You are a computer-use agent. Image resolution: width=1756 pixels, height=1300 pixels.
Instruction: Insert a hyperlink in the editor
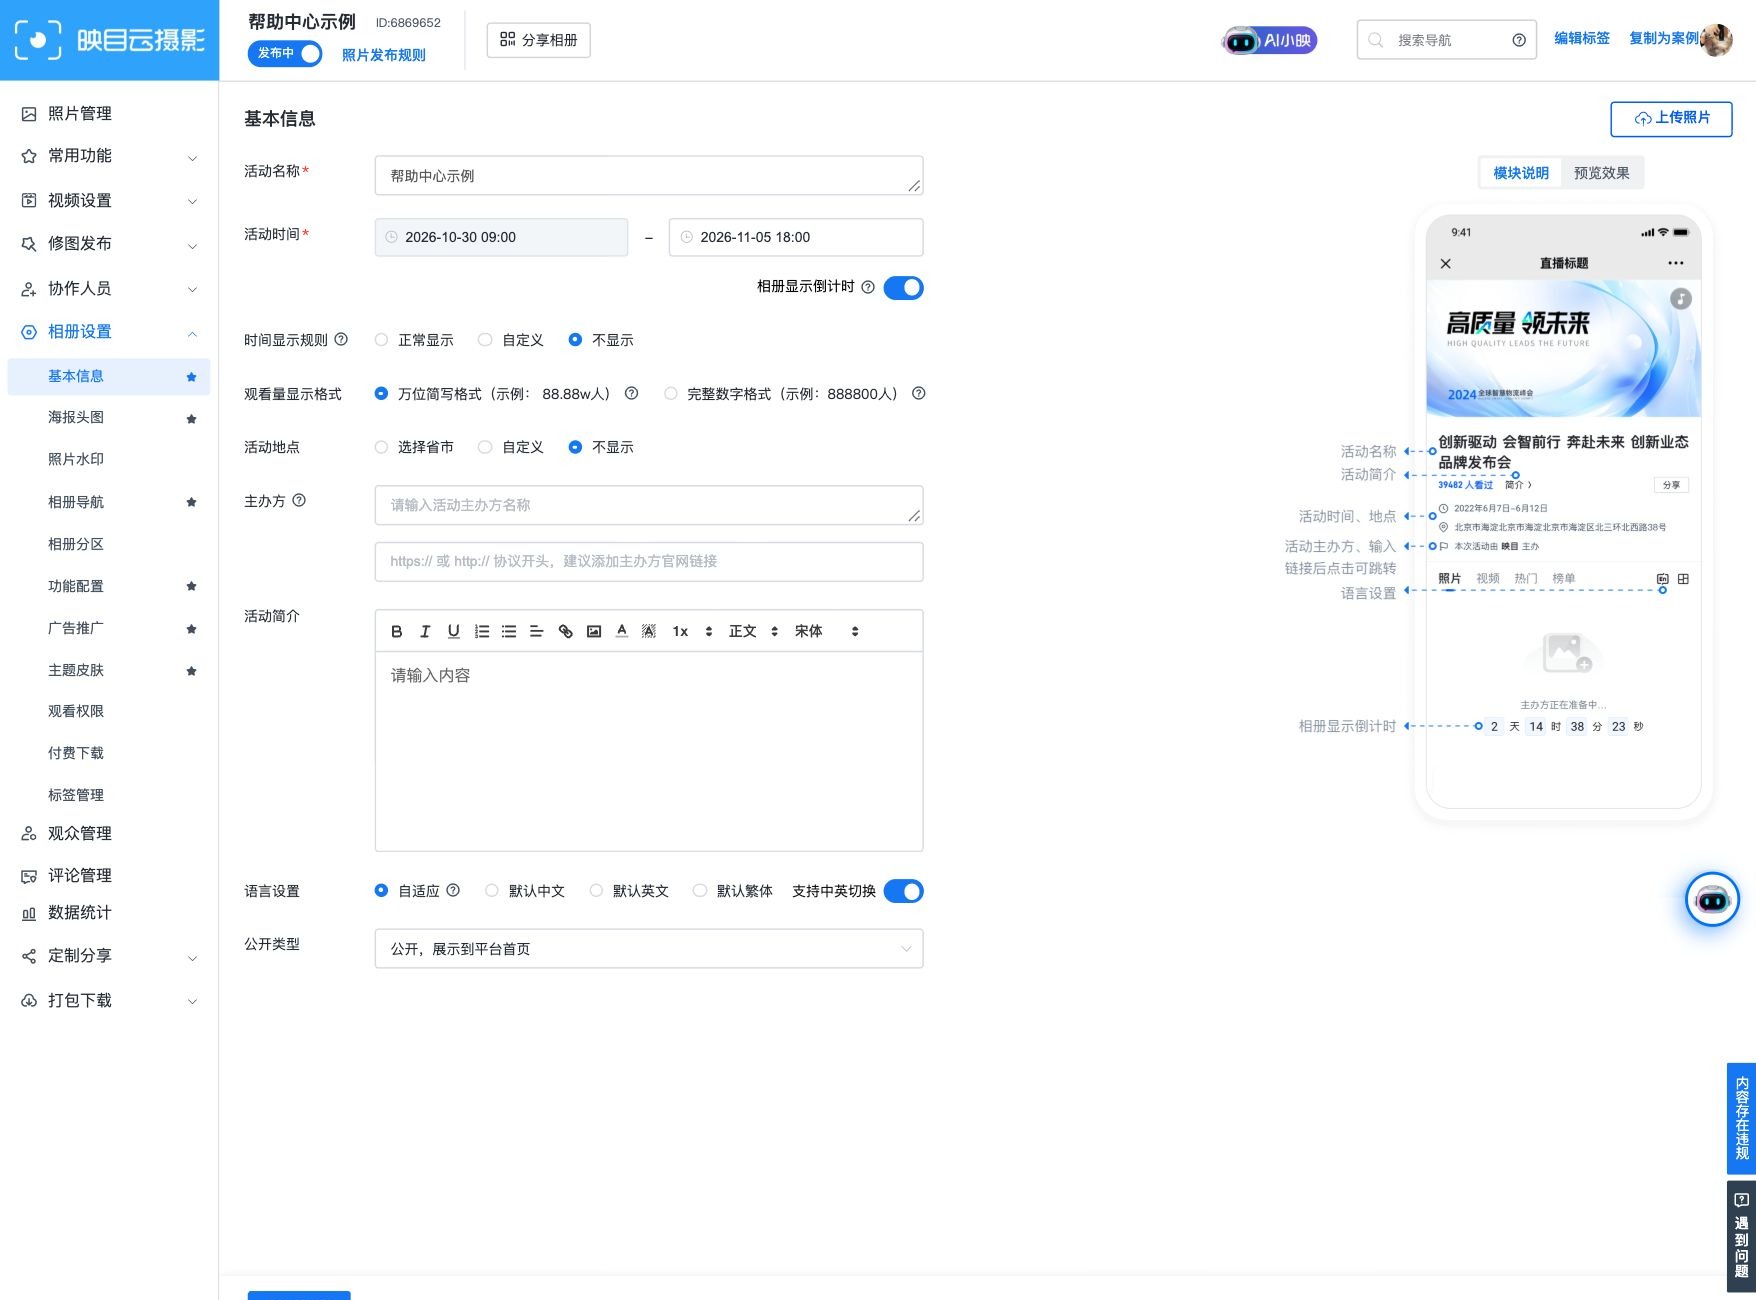(565, 631)
